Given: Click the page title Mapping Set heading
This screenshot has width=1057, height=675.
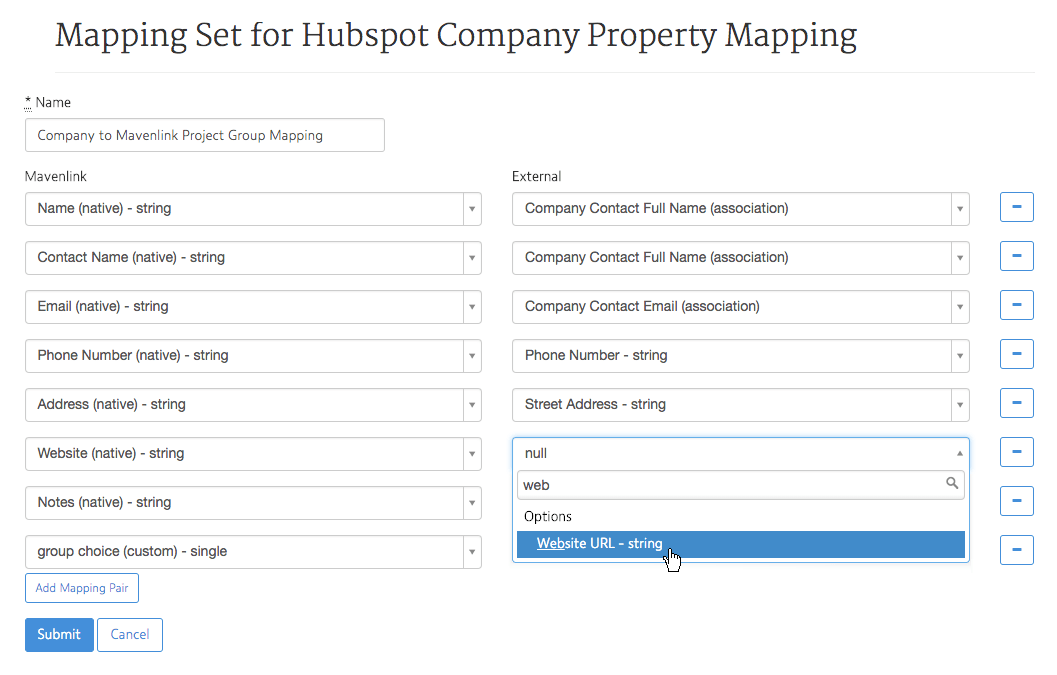Looking at the screenshot, I should coord(456,36).
